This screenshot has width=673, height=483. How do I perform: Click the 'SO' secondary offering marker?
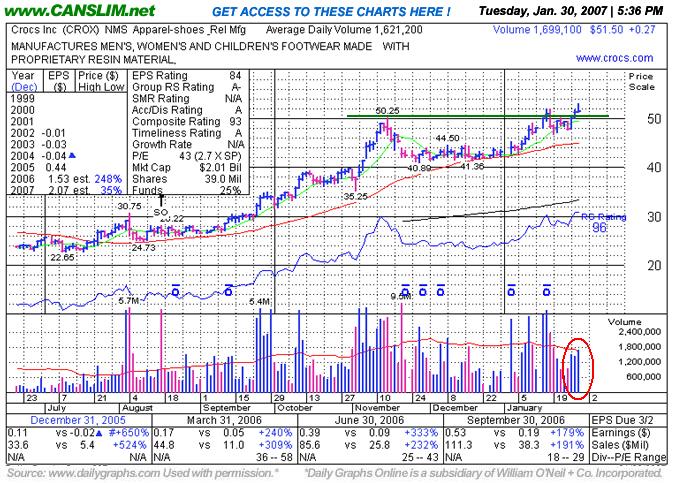point(161,212)
